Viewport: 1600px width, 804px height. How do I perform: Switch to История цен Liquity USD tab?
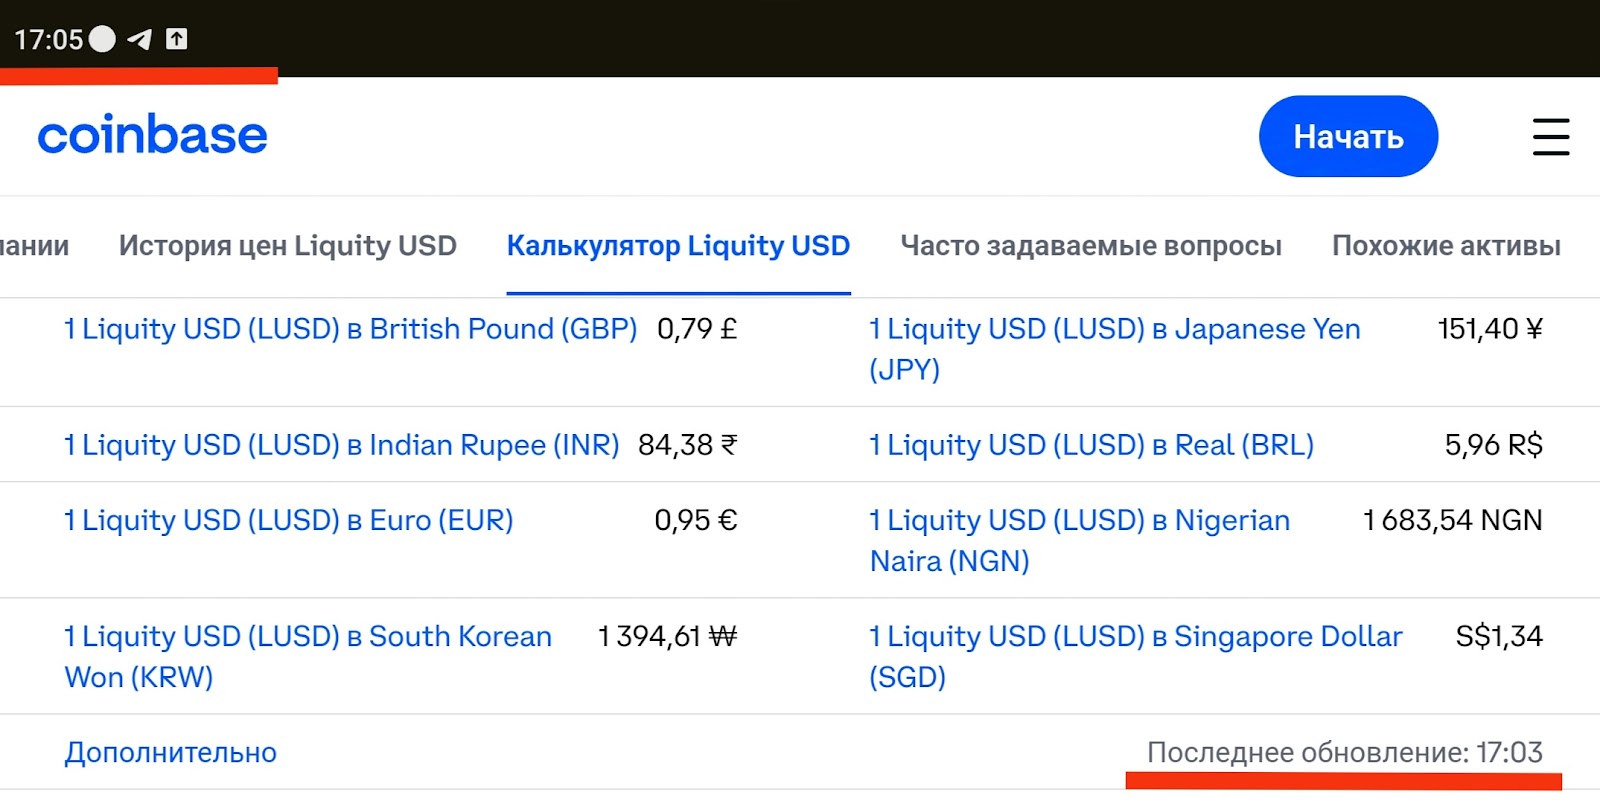point(288,246)
